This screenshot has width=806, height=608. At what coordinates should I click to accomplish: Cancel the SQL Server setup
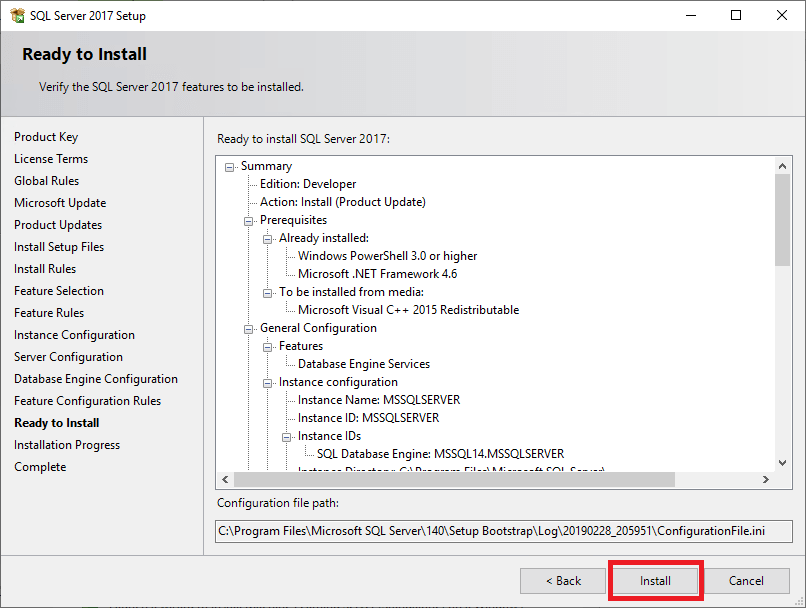point(746,581)
